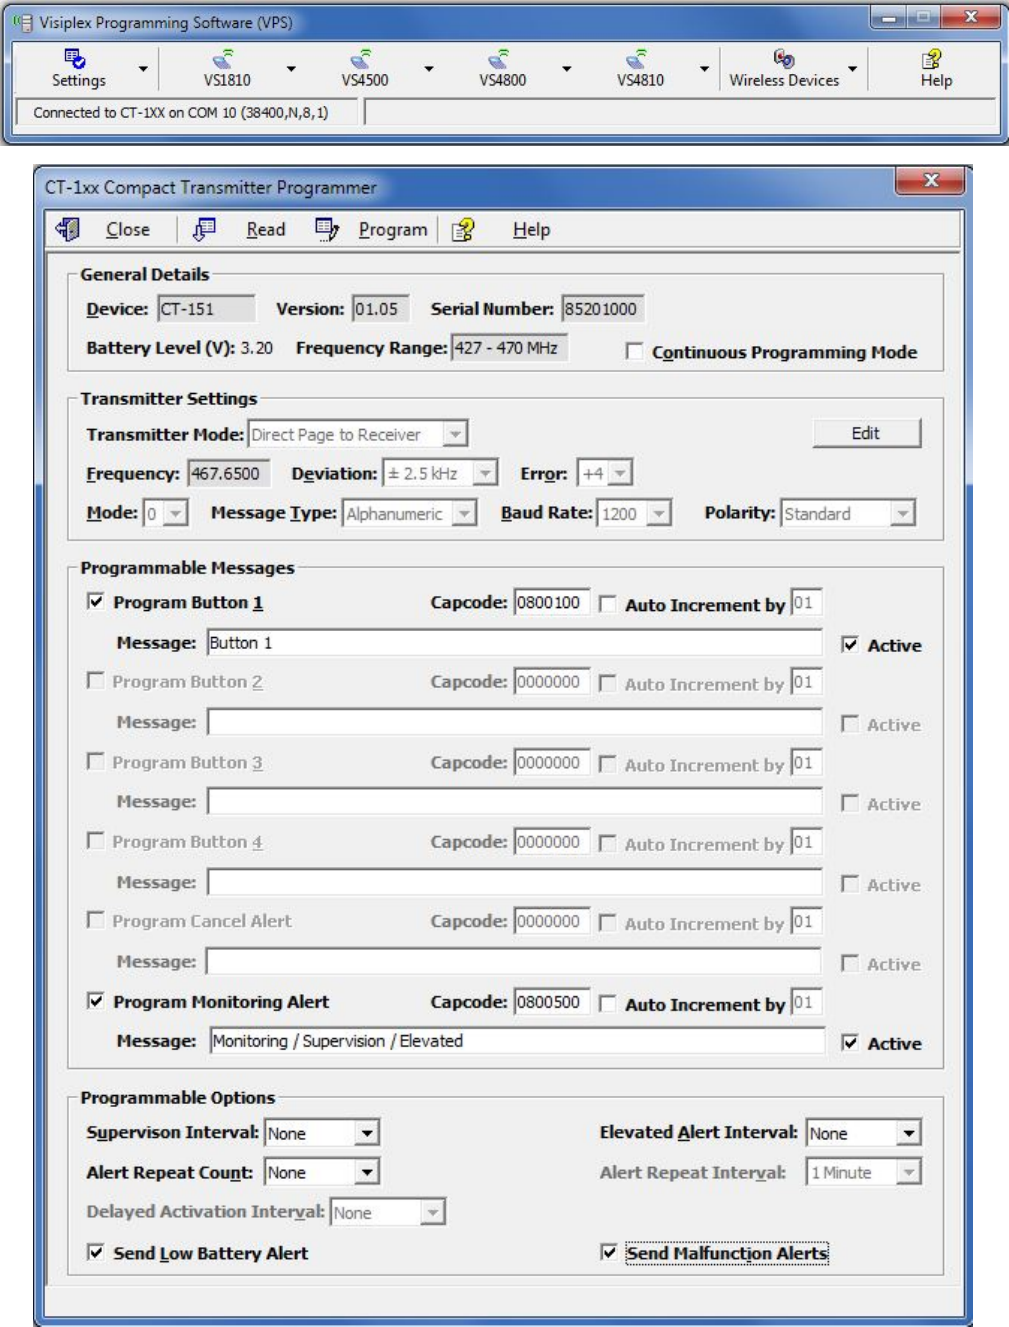Click the Program menu item
Image resolution: width=1009 pixels, height=1327 pixels.
point(393,230)
